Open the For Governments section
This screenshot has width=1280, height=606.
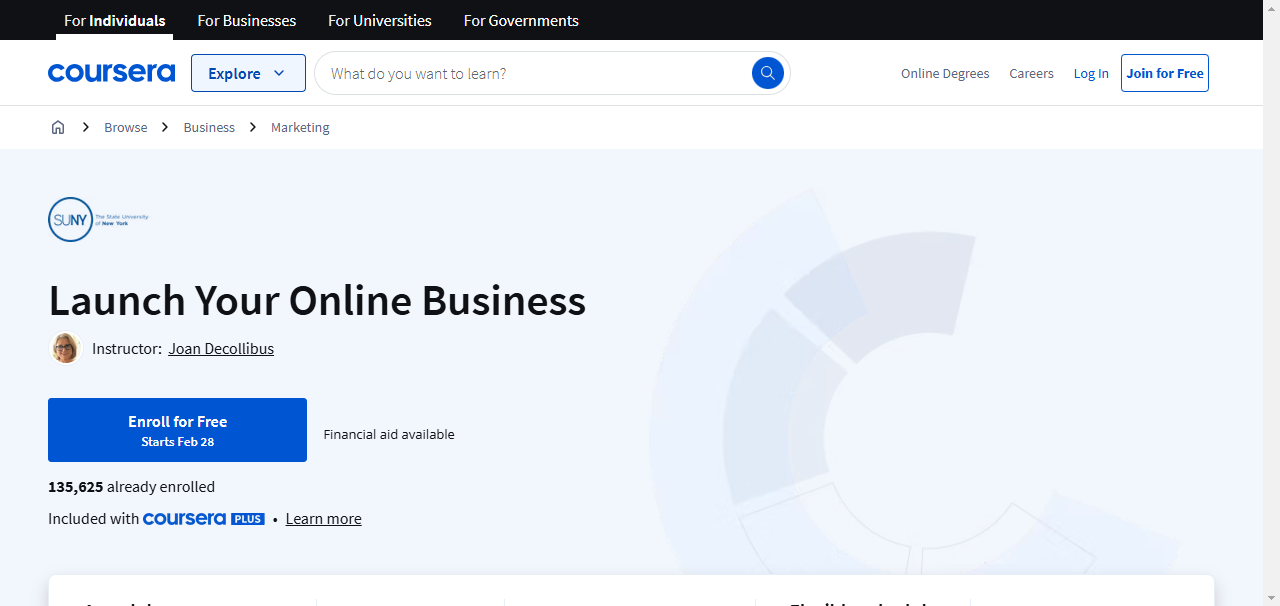(520, 20)
